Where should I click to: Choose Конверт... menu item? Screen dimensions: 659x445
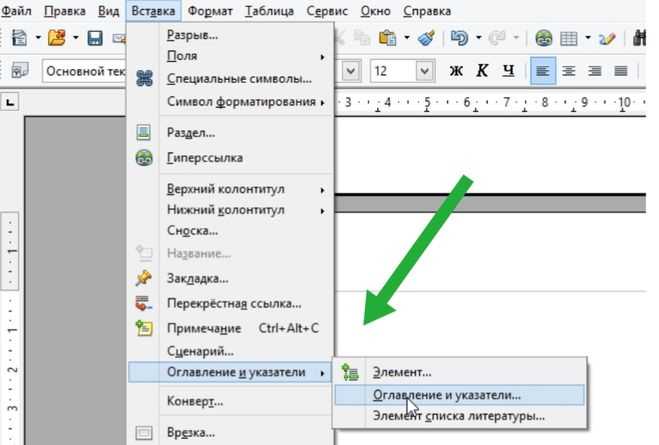[230, 401]
